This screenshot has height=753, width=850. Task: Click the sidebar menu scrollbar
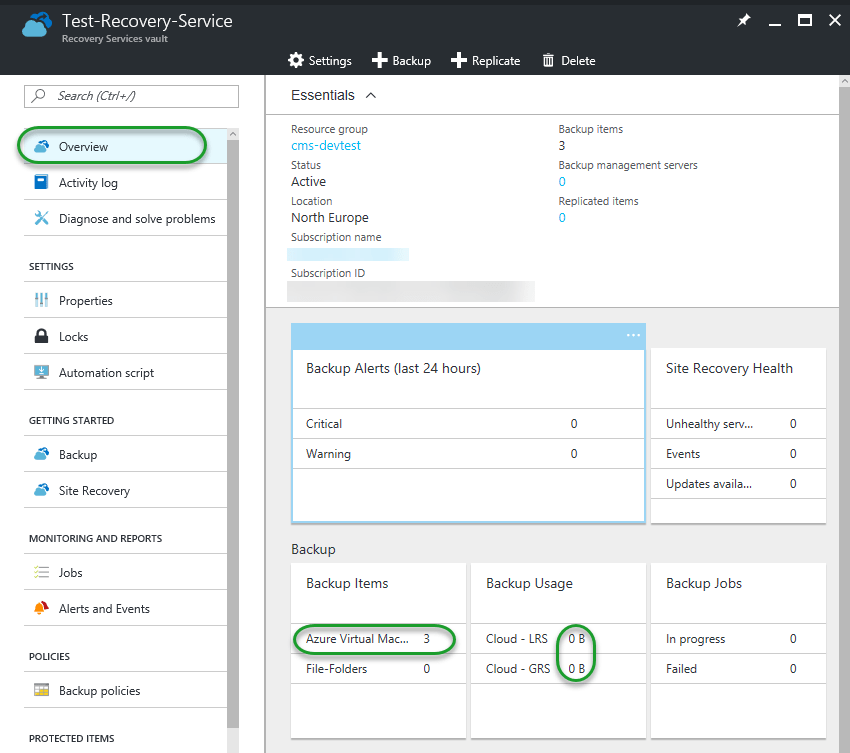tap(233, 434)
